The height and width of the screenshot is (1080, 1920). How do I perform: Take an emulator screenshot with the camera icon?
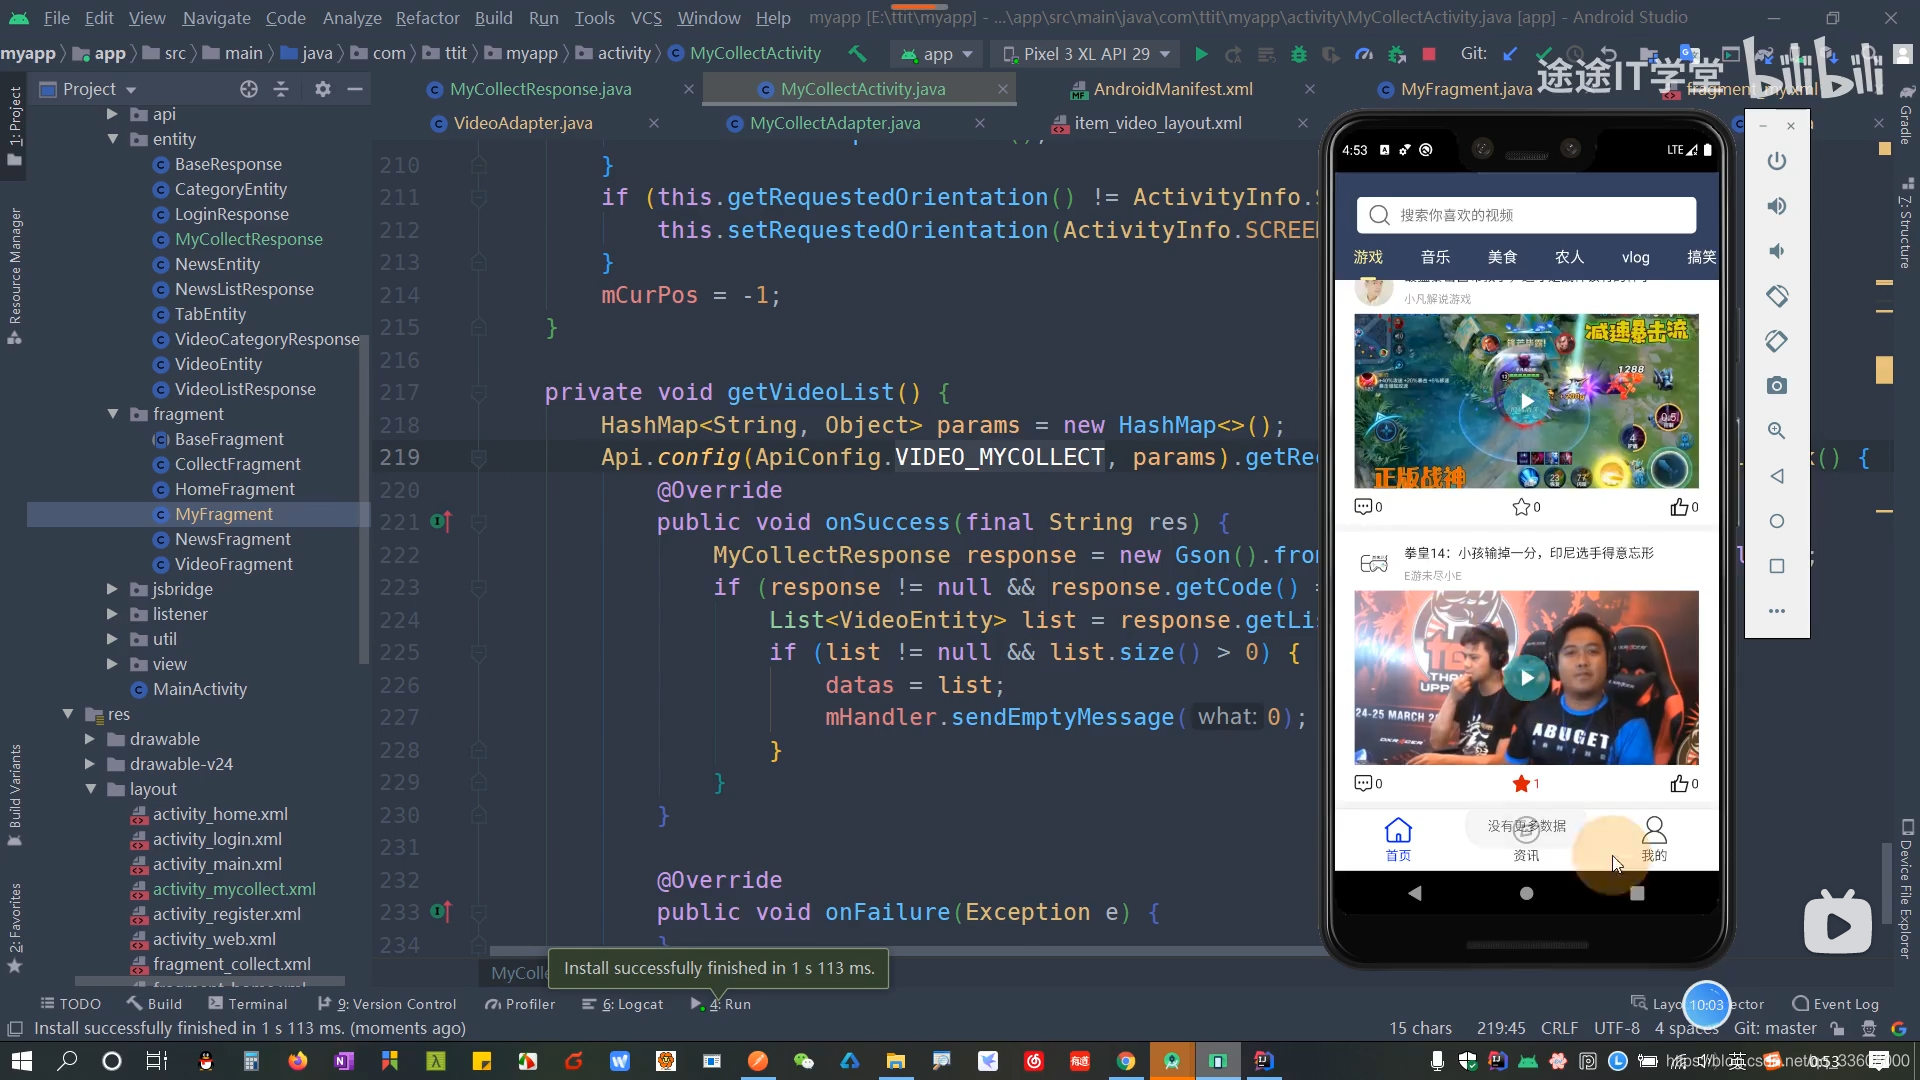[x=1776, y=386]
